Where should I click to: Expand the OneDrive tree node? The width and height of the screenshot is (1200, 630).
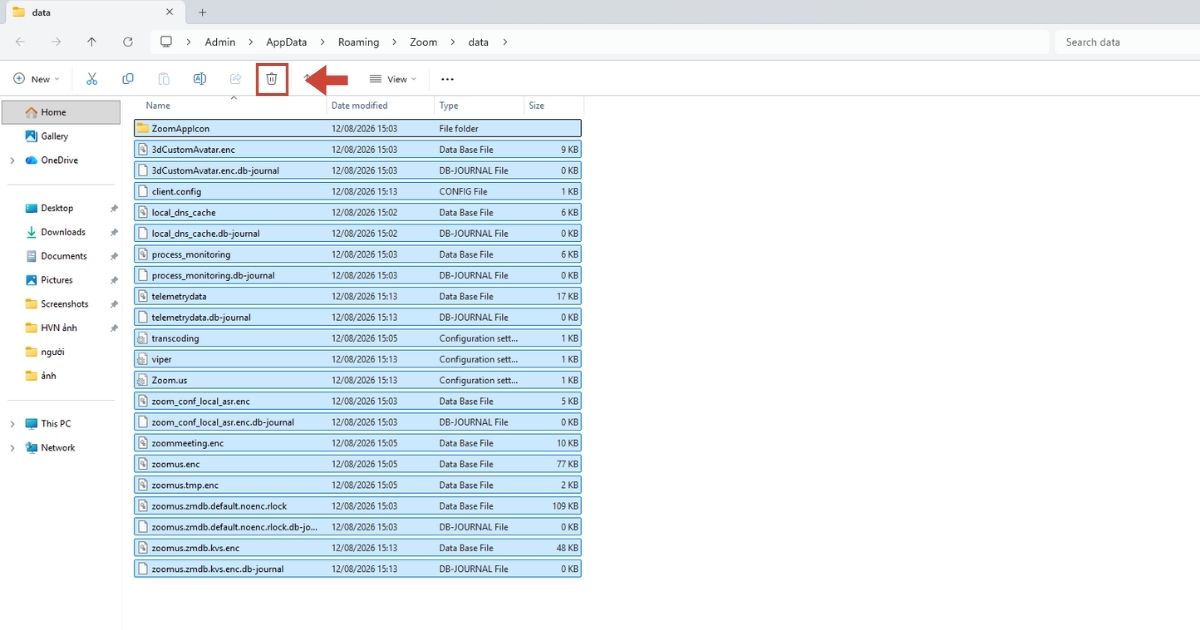click(12, 160)
